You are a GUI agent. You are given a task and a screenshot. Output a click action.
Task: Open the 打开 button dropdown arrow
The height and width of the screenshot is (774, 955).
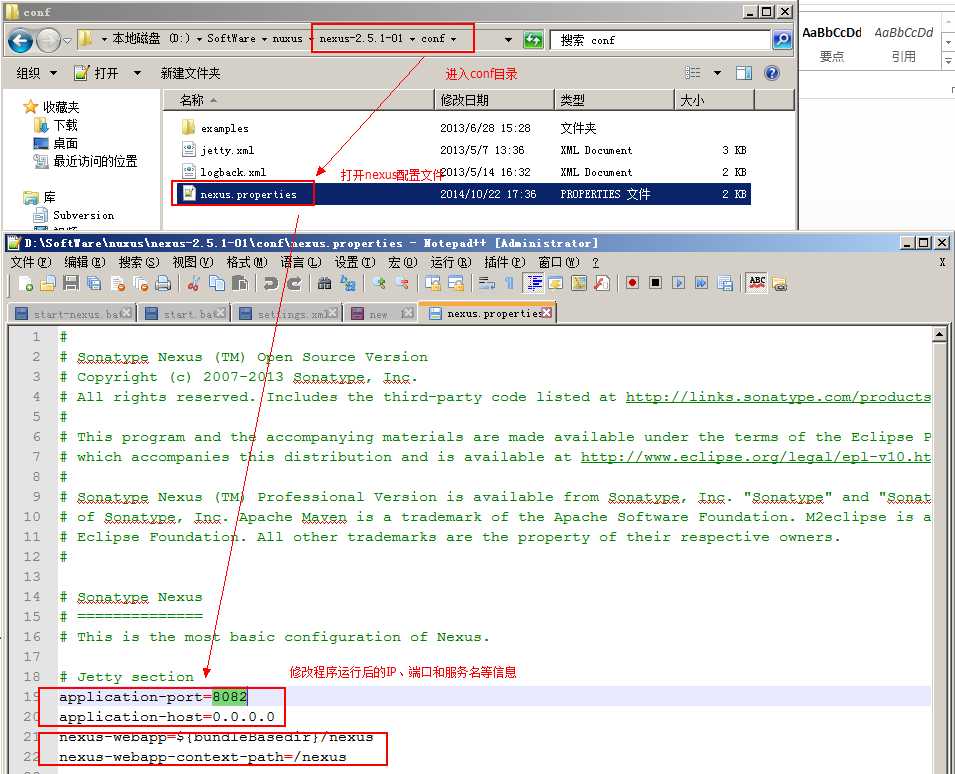tap(138, 73)
